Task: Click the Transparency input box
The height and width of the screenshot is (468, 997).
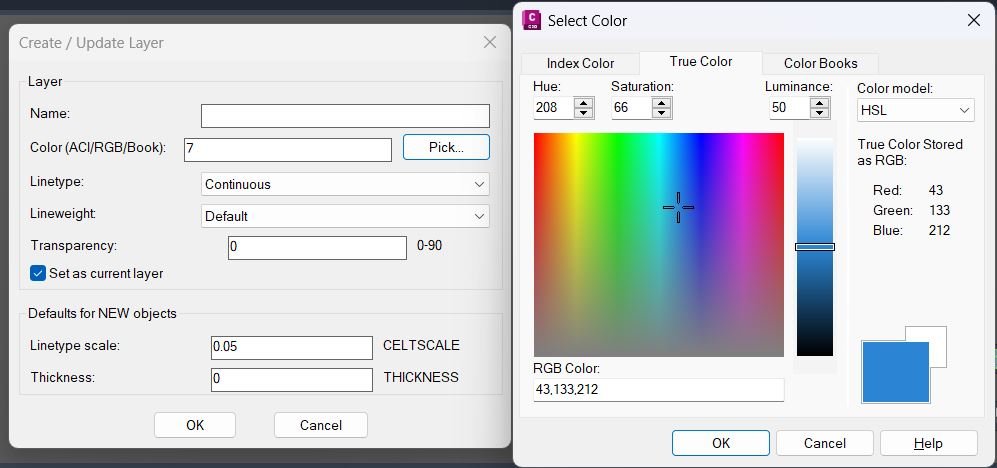Action: [x=317, y=247]
